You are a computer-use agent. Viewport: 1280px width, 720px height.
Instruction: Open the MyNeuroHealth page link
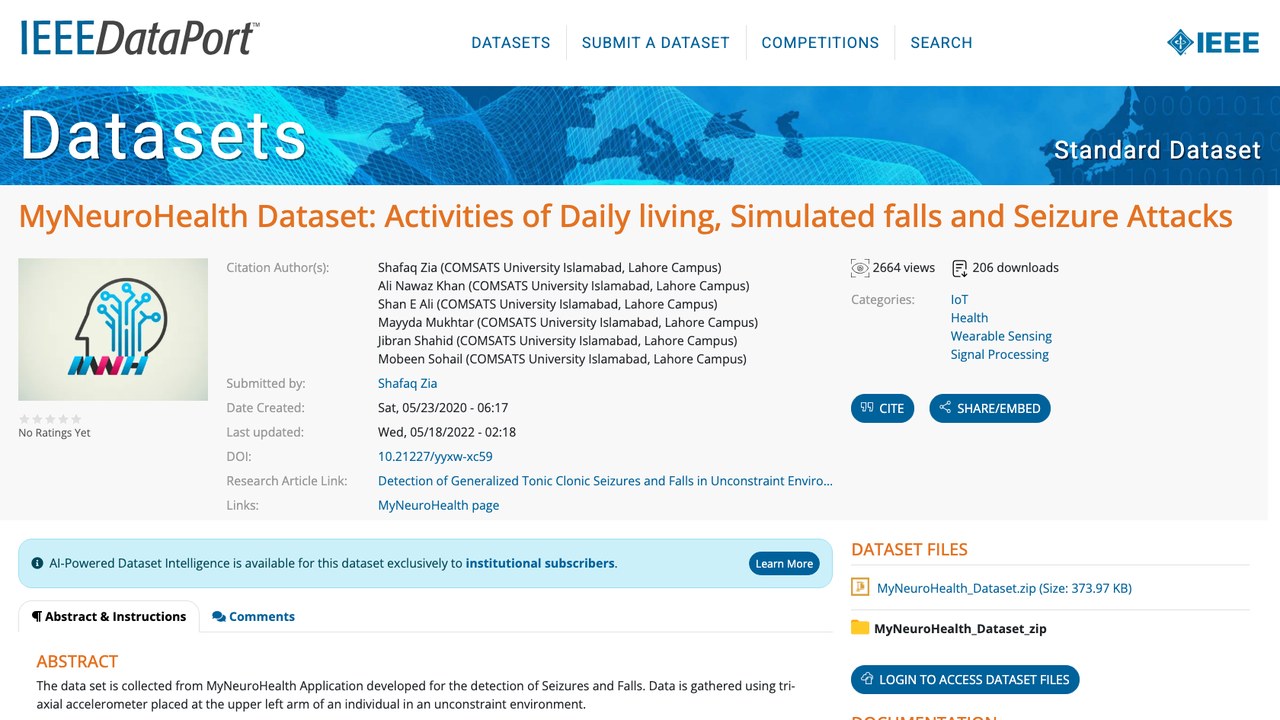[438, 505]
